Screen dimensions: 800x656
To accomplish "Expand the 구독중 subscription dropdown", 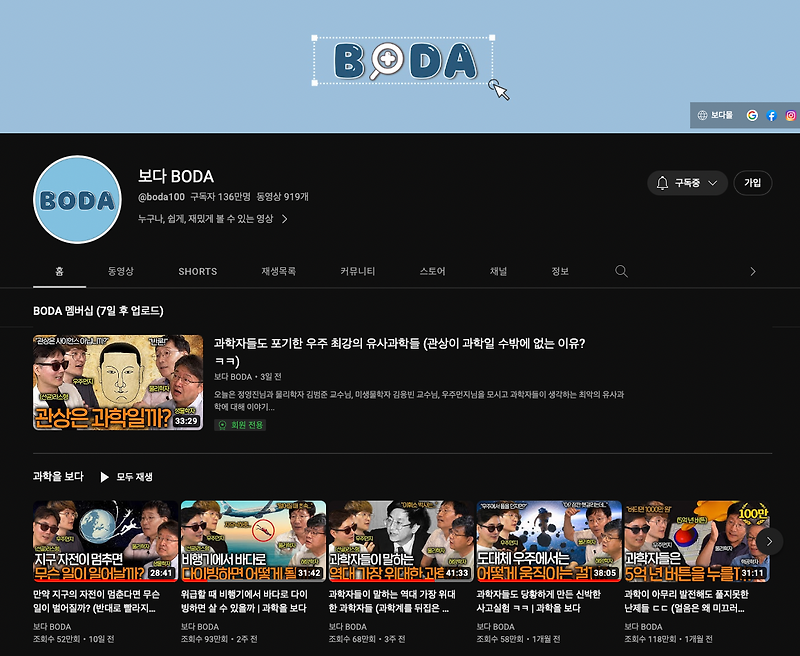I will pos(687,183).
